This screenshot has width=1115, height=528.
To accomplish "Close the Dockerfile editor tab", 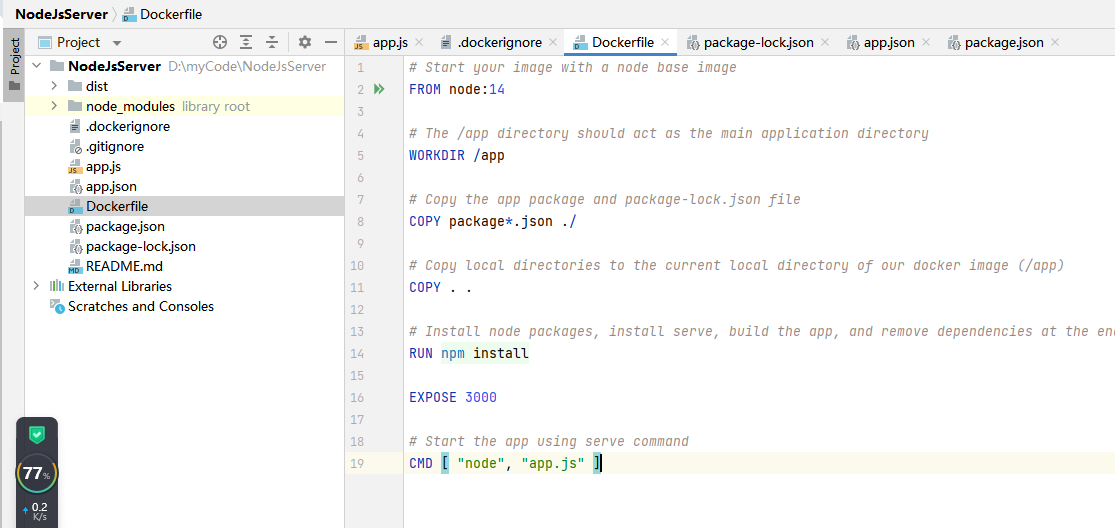I will click(x=666, y=42).
